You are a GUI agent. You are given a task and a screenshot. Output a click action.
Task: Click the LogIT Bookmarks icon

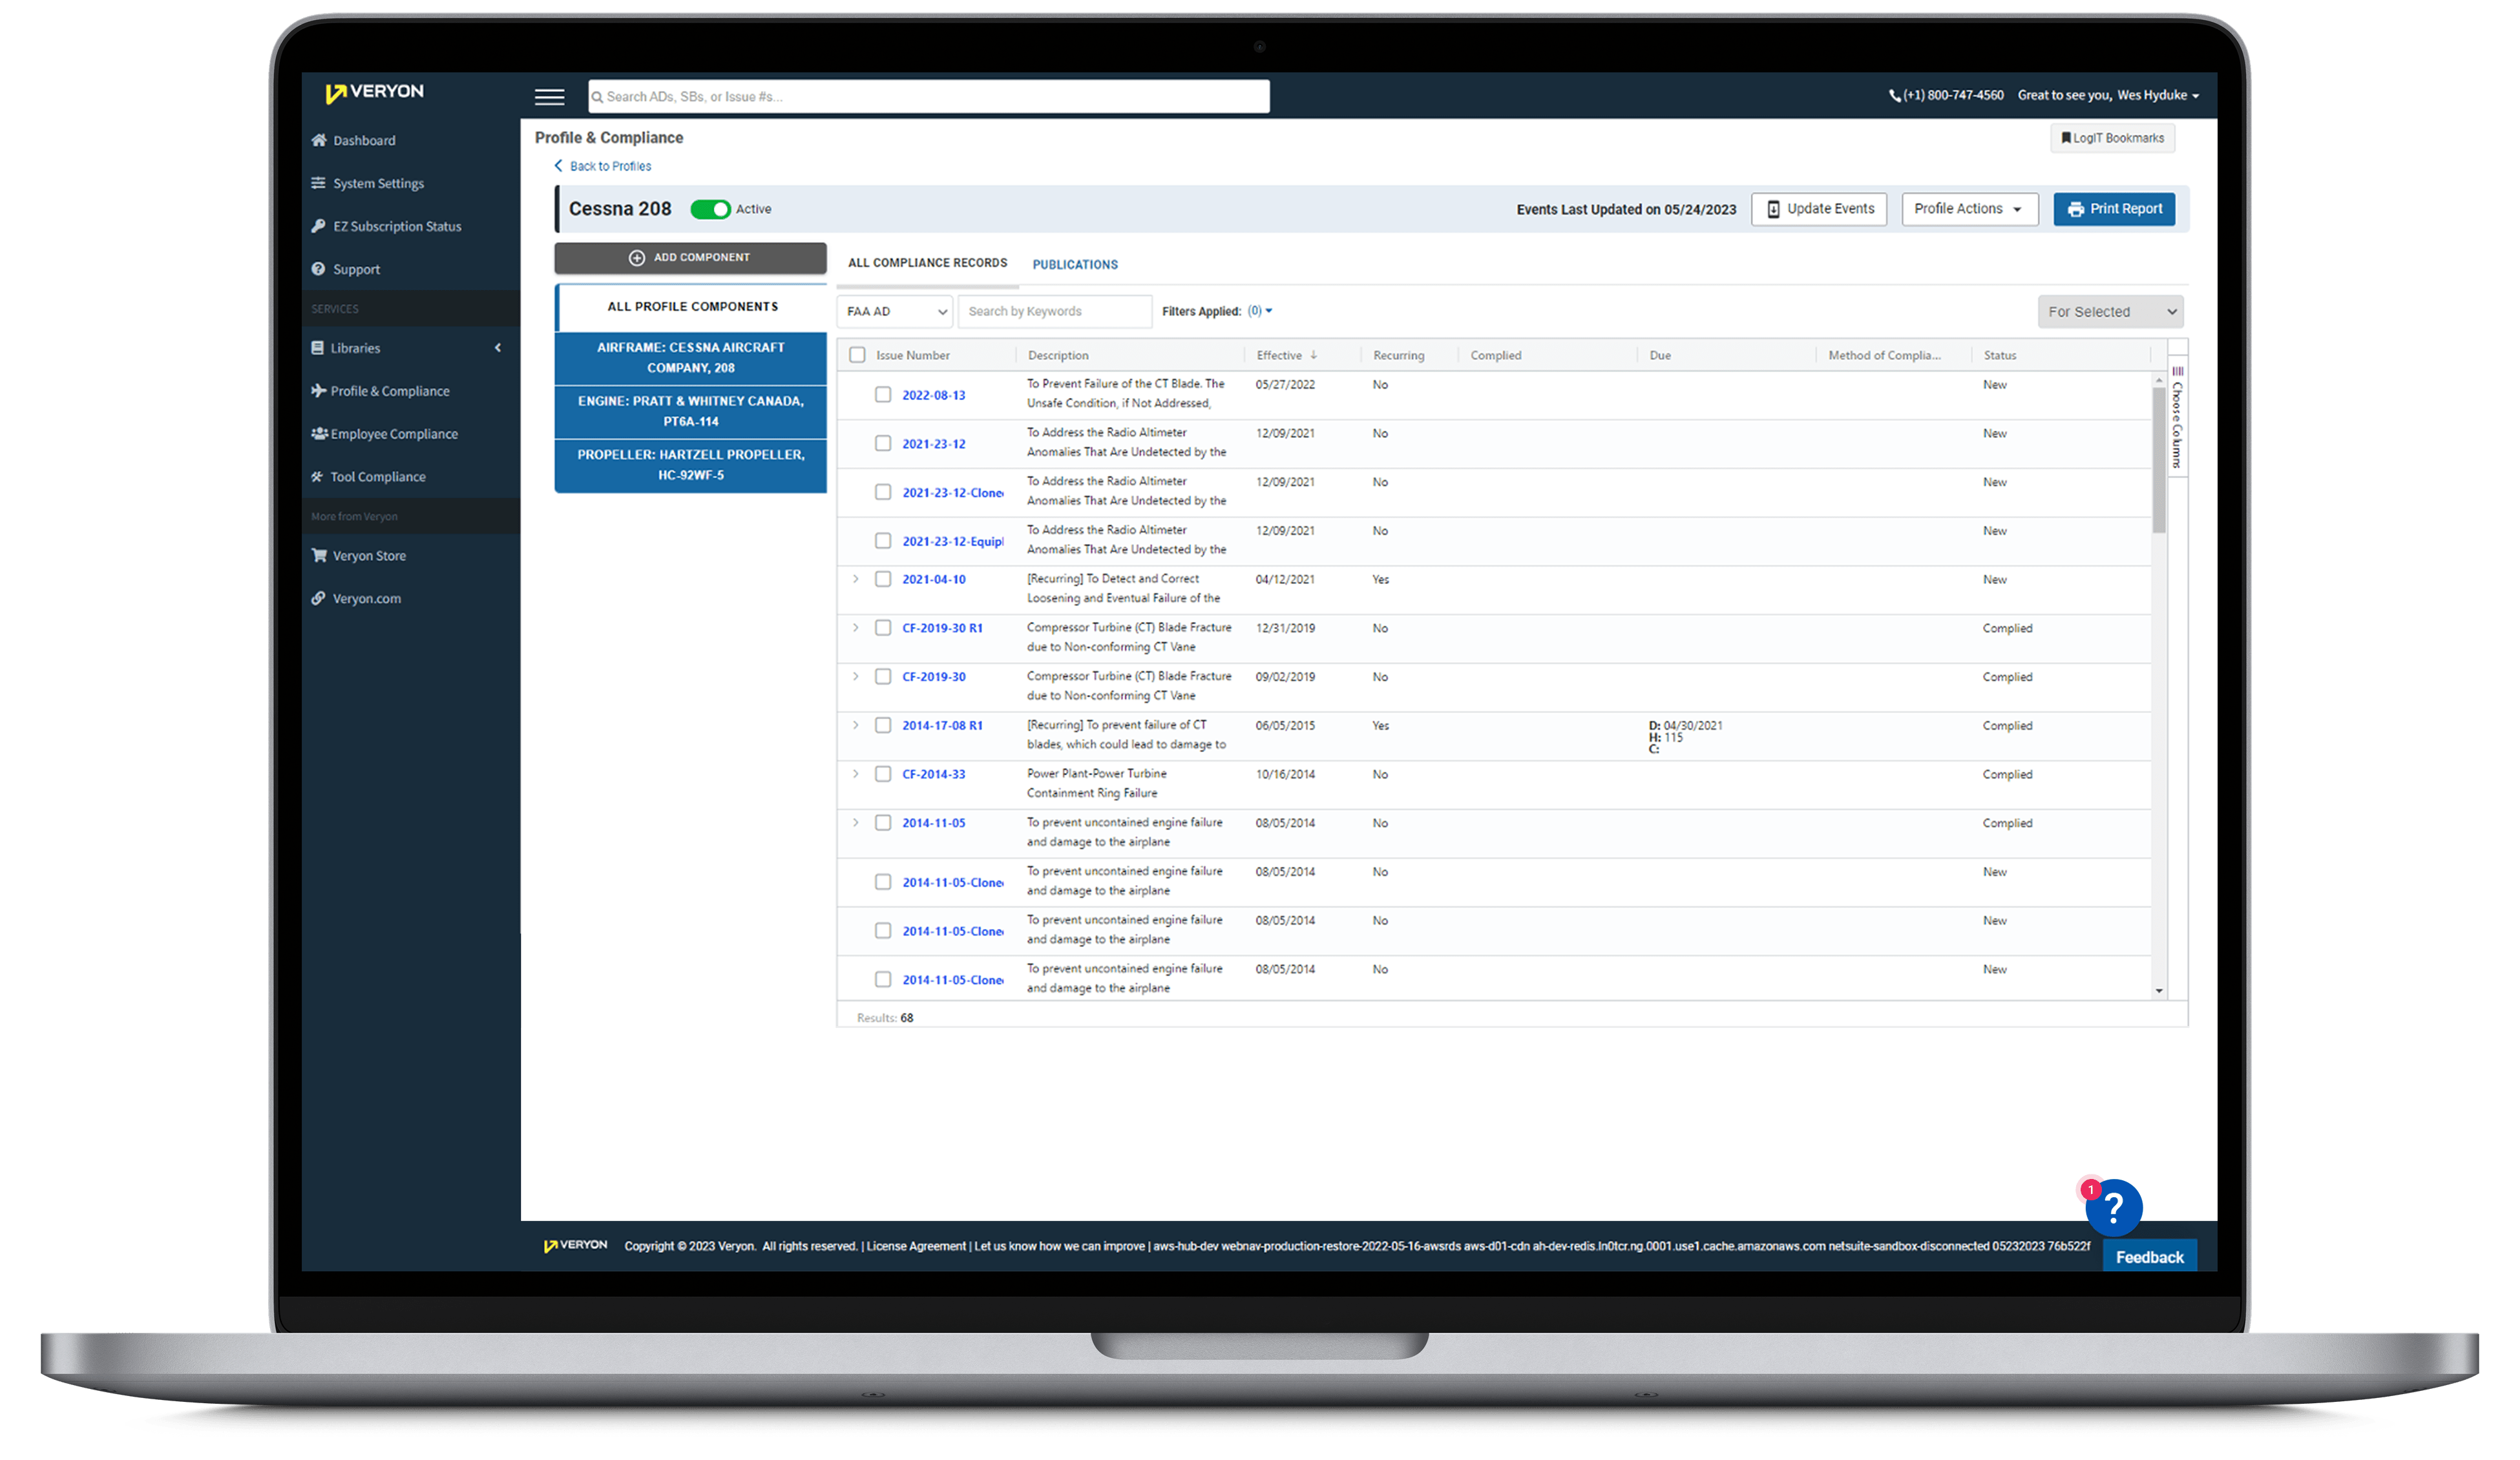coord(2066,138)
